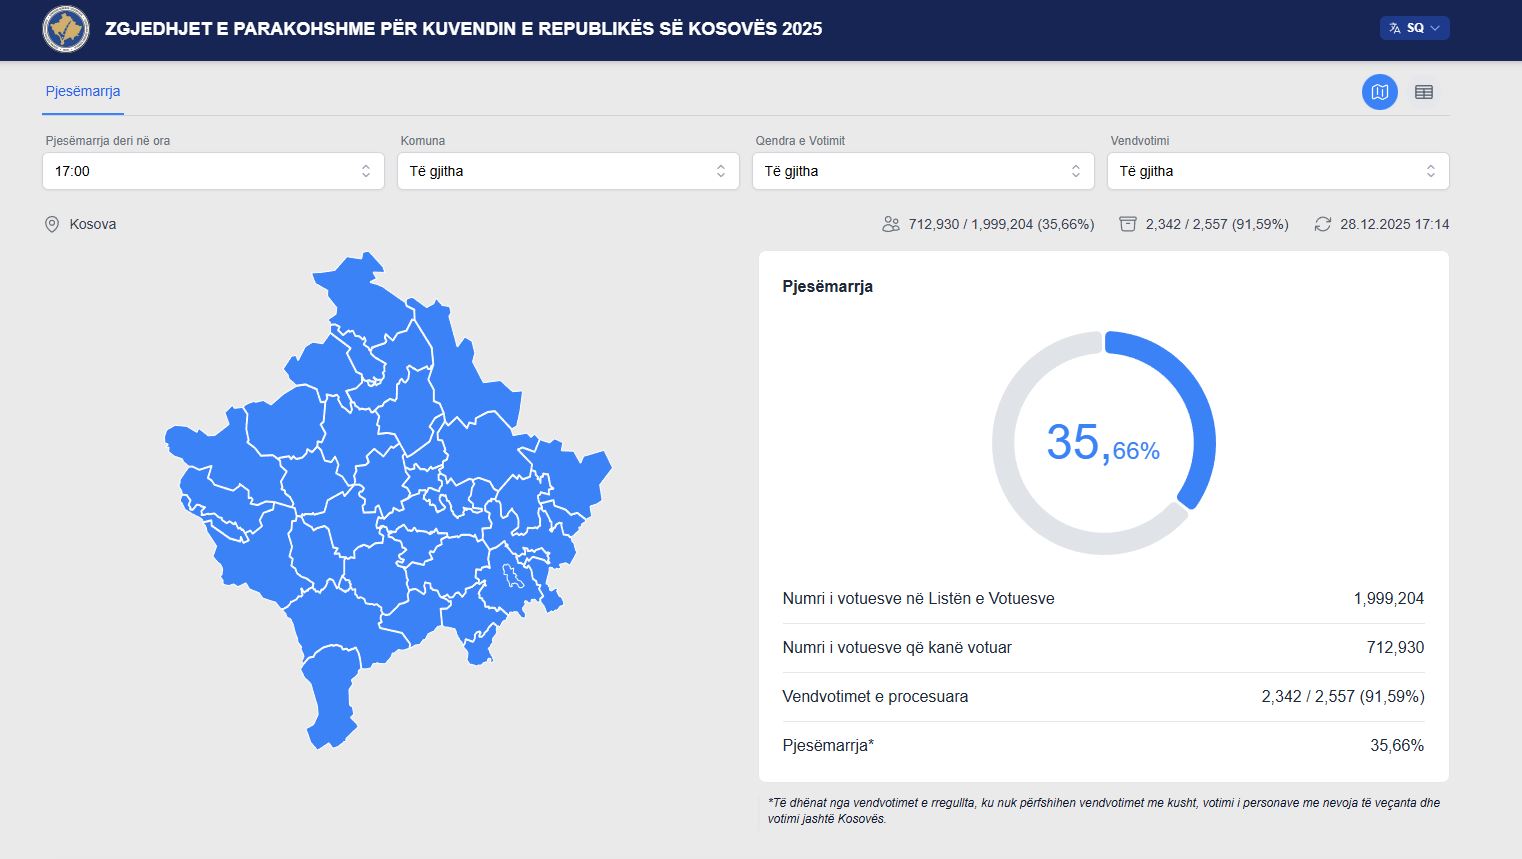Click the ballot box icon
Screen dimensions: 1522x859
[1127, 224]
